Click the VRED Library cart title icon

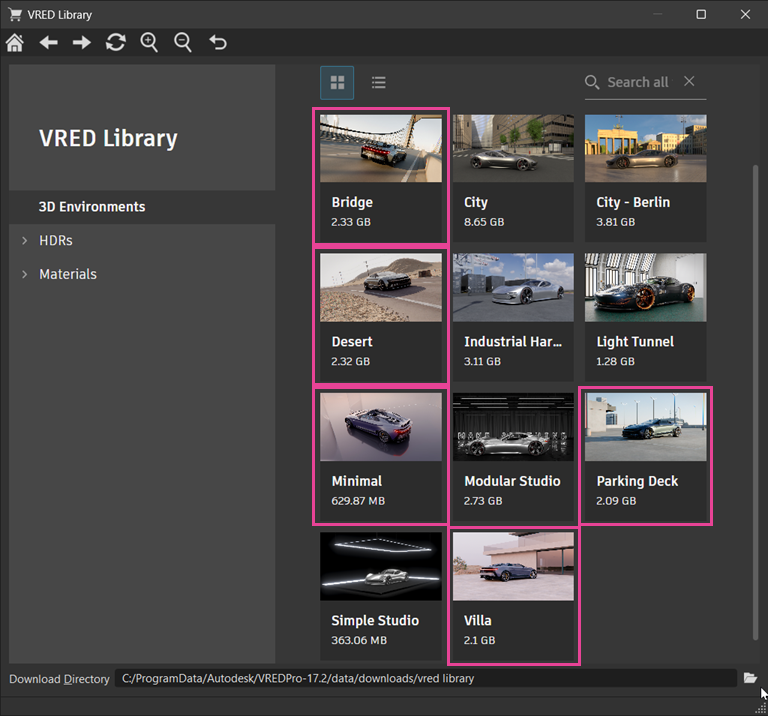15,15
